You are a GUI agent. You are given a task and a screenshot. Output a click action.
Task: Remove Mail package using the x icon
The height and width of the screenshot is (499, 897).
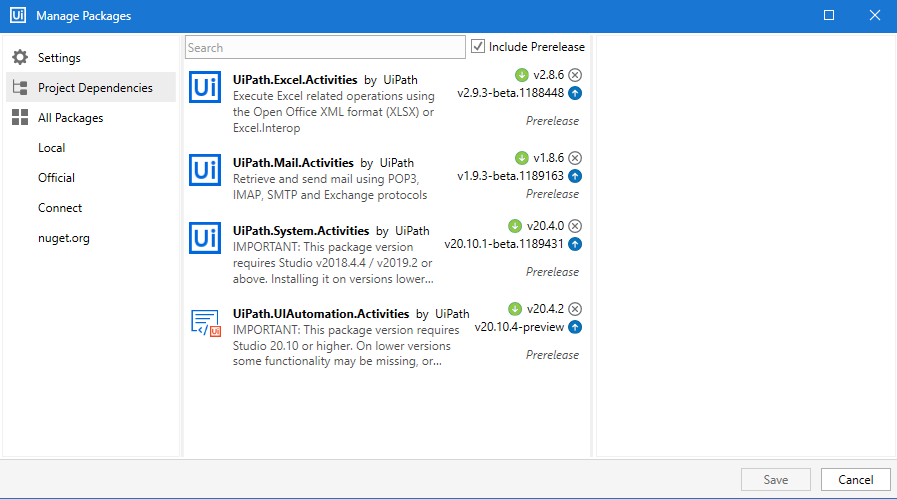[575, 158]
